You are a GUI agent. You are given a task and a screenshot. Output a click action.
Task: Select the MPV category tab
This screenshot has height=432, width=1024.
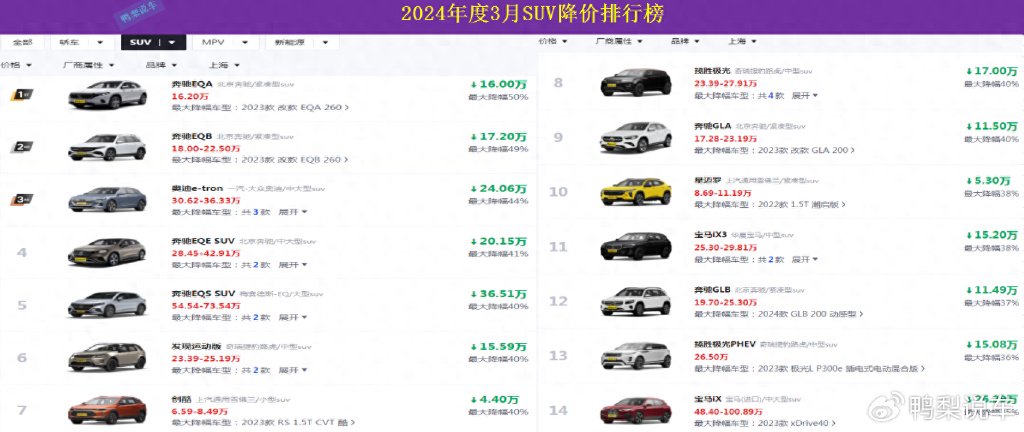click(225, 42)
